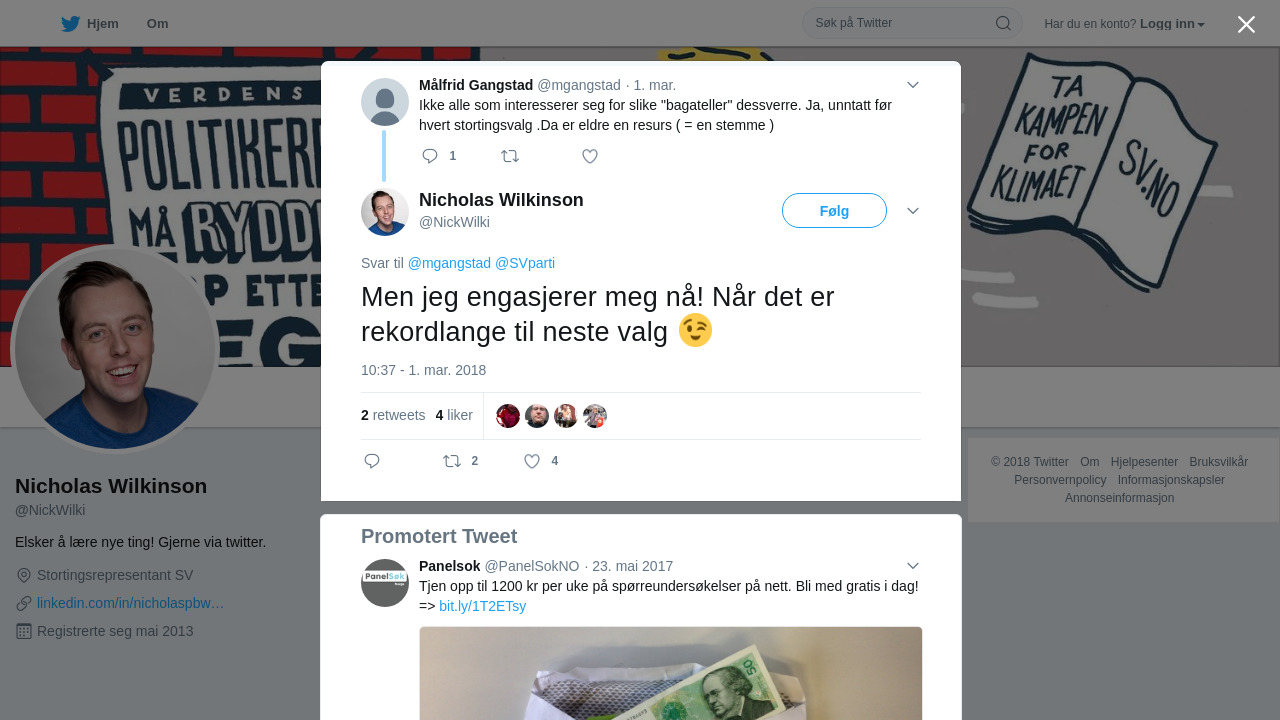
Task: Expand options chevron on Panelsok promoted tweet
Action: pyautogui.click(x=913, y=566)
